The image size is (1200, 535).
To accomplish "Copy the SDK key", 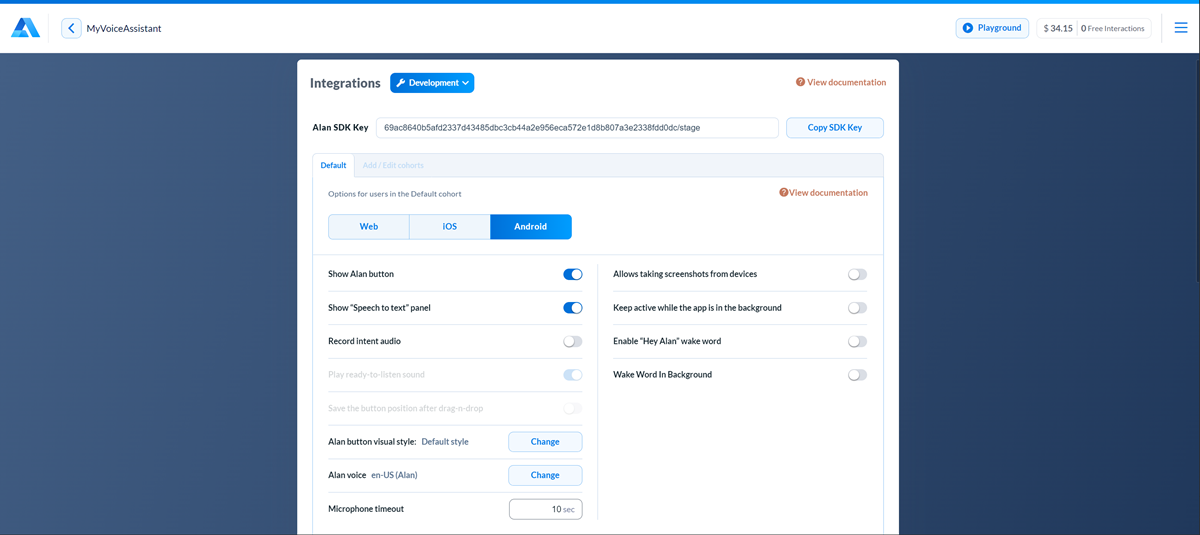I will pos(834,128).
